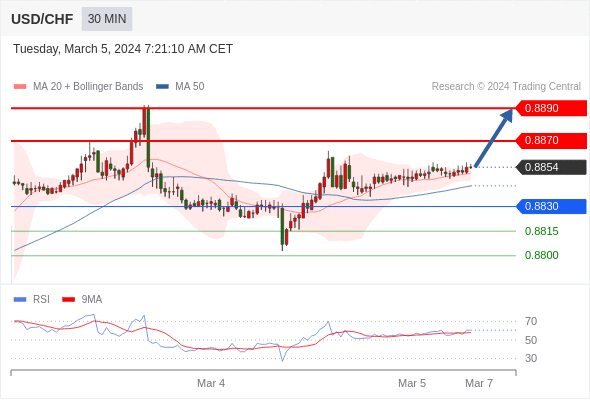
Task: Click the RSI blue legend swatch
Action: click(x=20, y=300)
